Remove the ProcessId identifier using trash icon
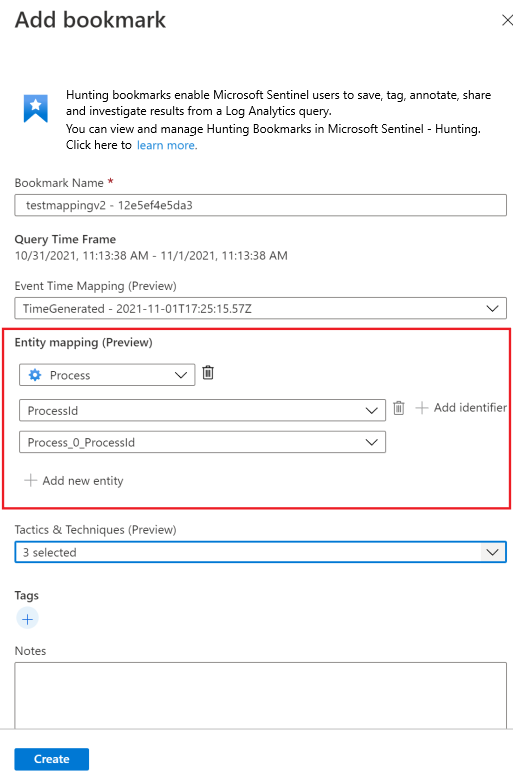513x778 pixels. [399, 408]
